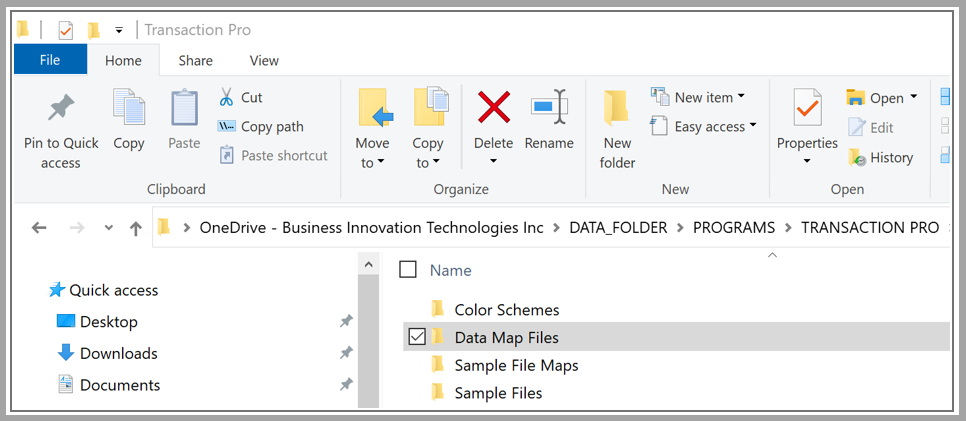Select the Data Map Files folder name

pyautogui.click(x=506, y=338)
